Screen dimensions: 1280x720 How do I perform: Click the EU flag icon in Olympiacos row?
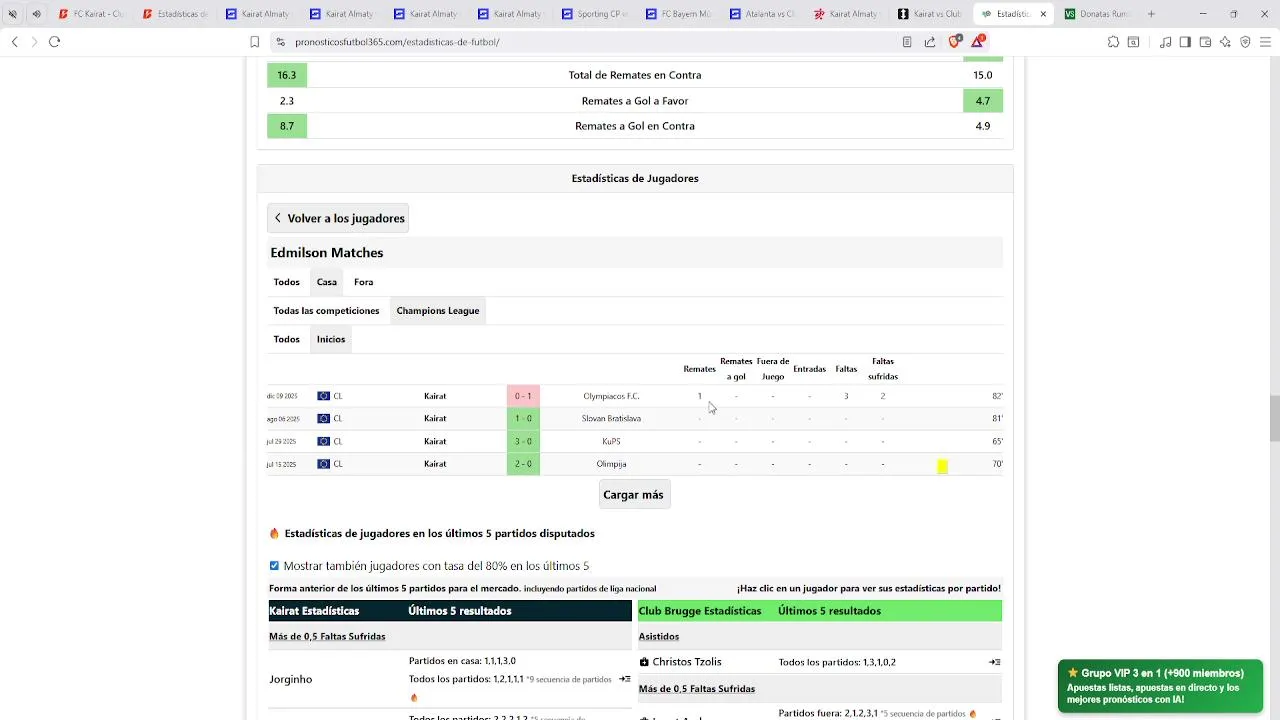[323, 396]
